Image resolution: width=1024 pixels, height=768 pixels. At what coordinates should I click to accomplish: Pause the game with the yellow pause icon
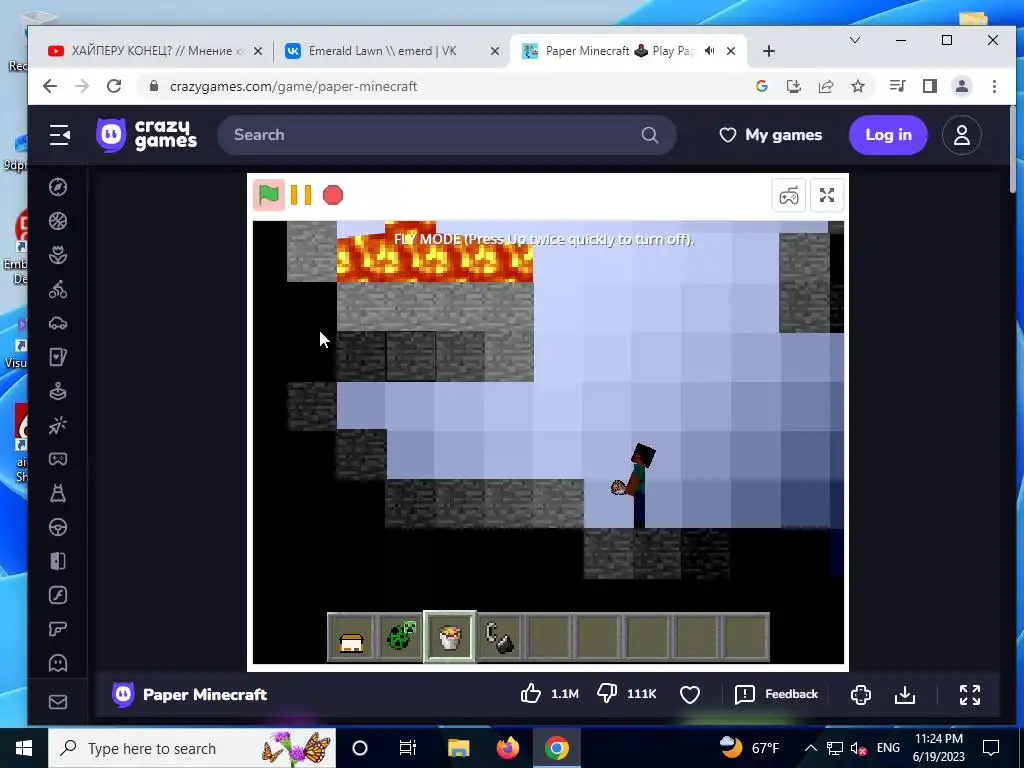click(x=301, y=195)
